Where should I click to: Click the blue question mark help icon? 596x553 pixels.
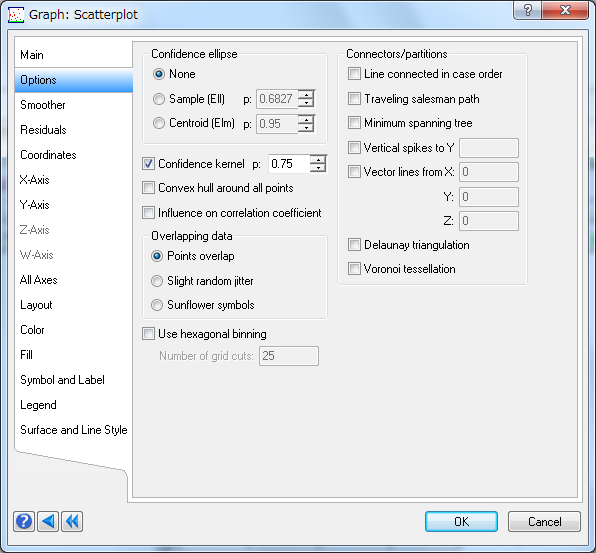(x=24, y=521)
